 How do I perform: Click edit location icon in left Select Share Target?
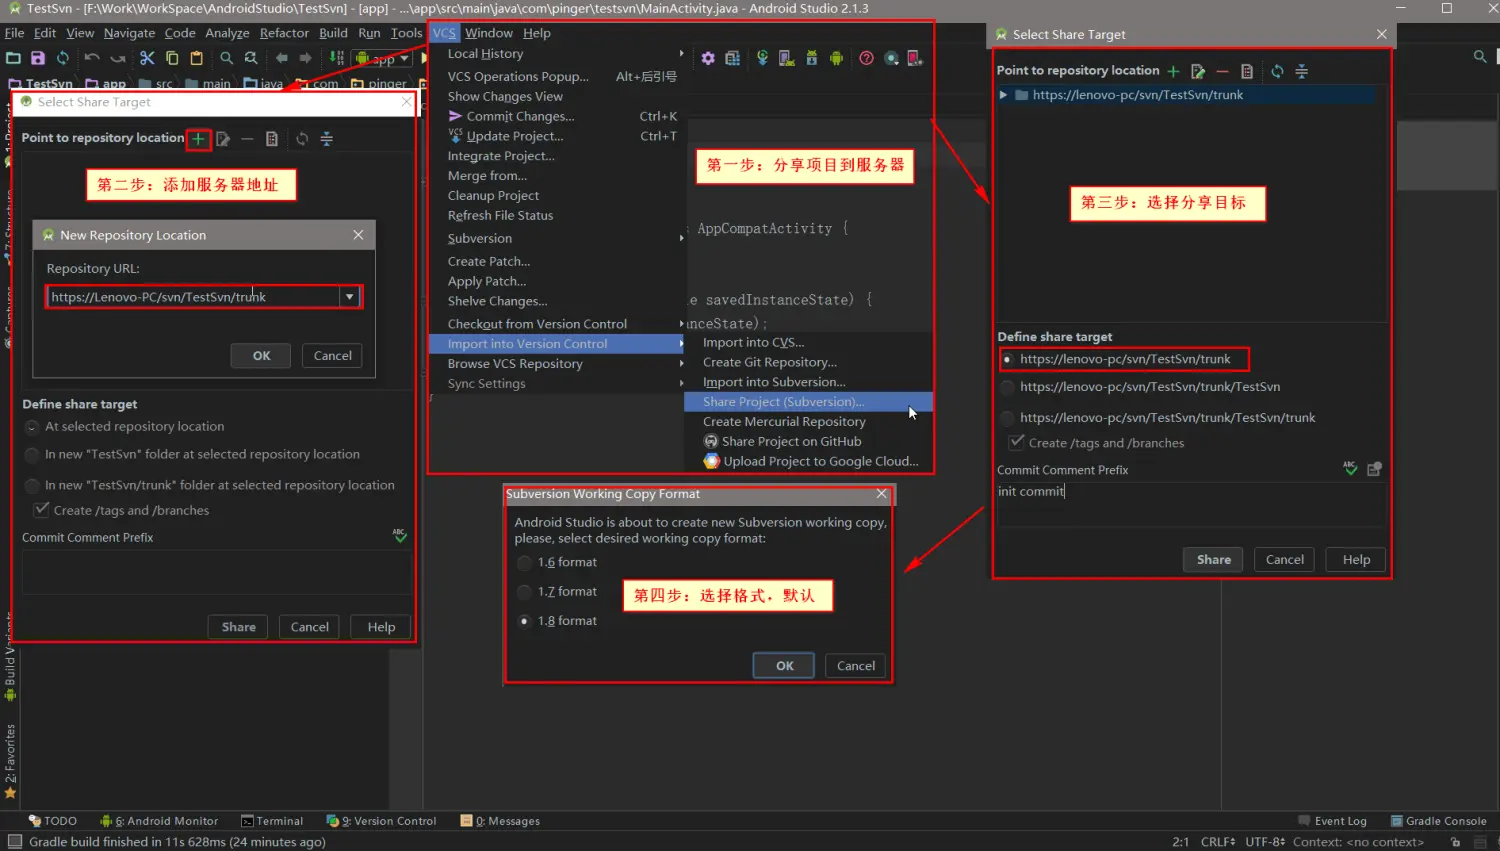[x=223, y=139]
